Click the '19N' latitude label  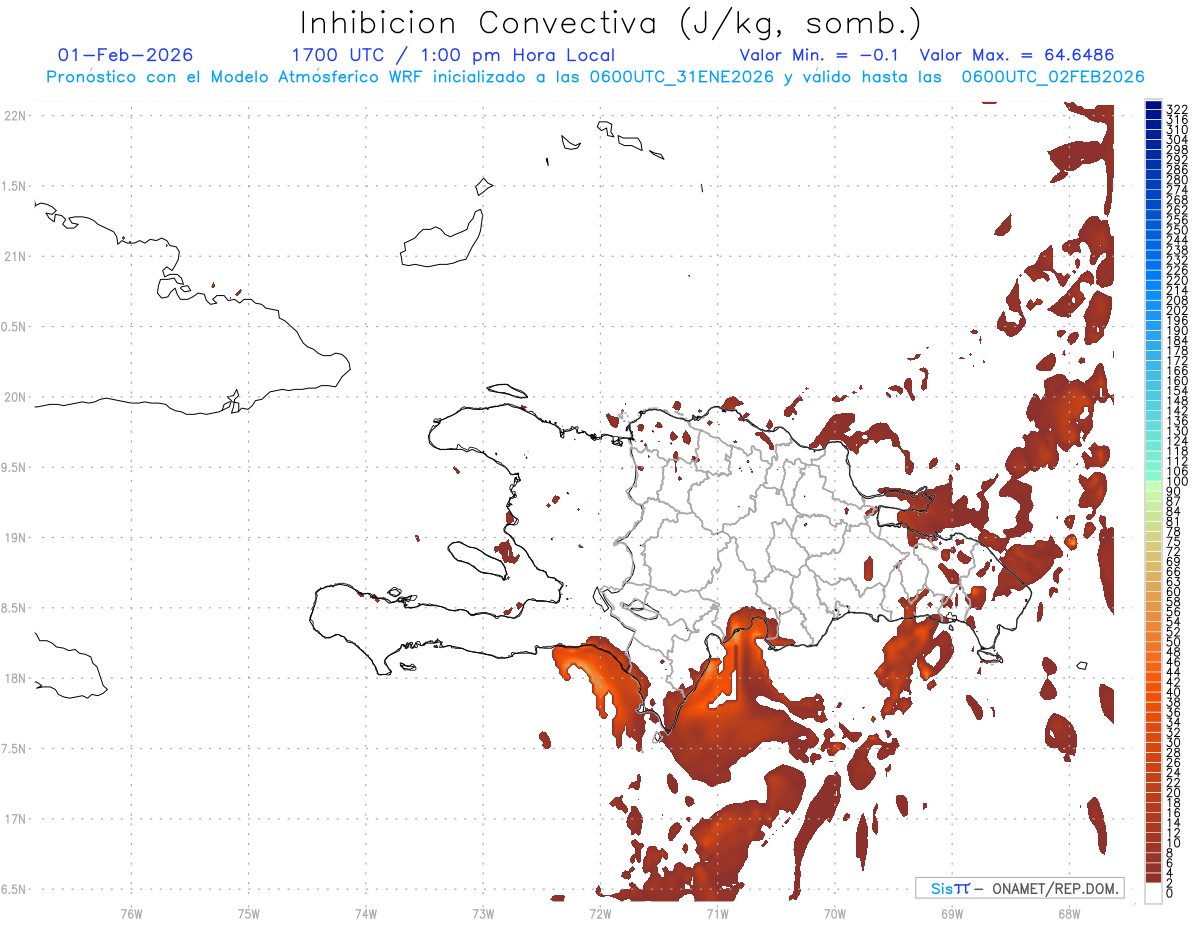(15, 538)
